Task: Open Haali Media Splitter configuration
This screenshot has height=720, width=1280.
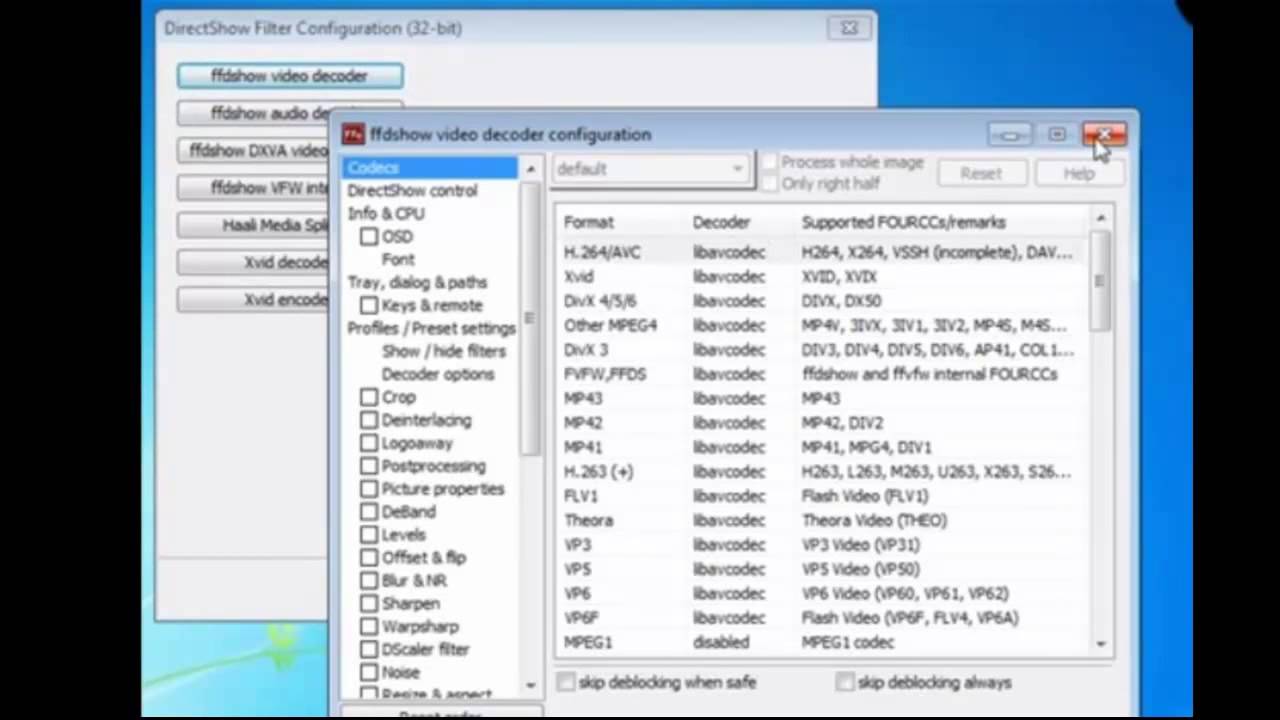Action: point(253,225)
